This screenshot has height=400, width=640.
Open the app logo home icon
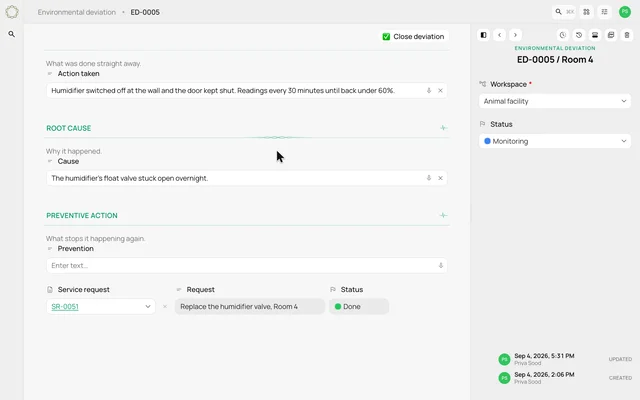[x=12, y=12]
